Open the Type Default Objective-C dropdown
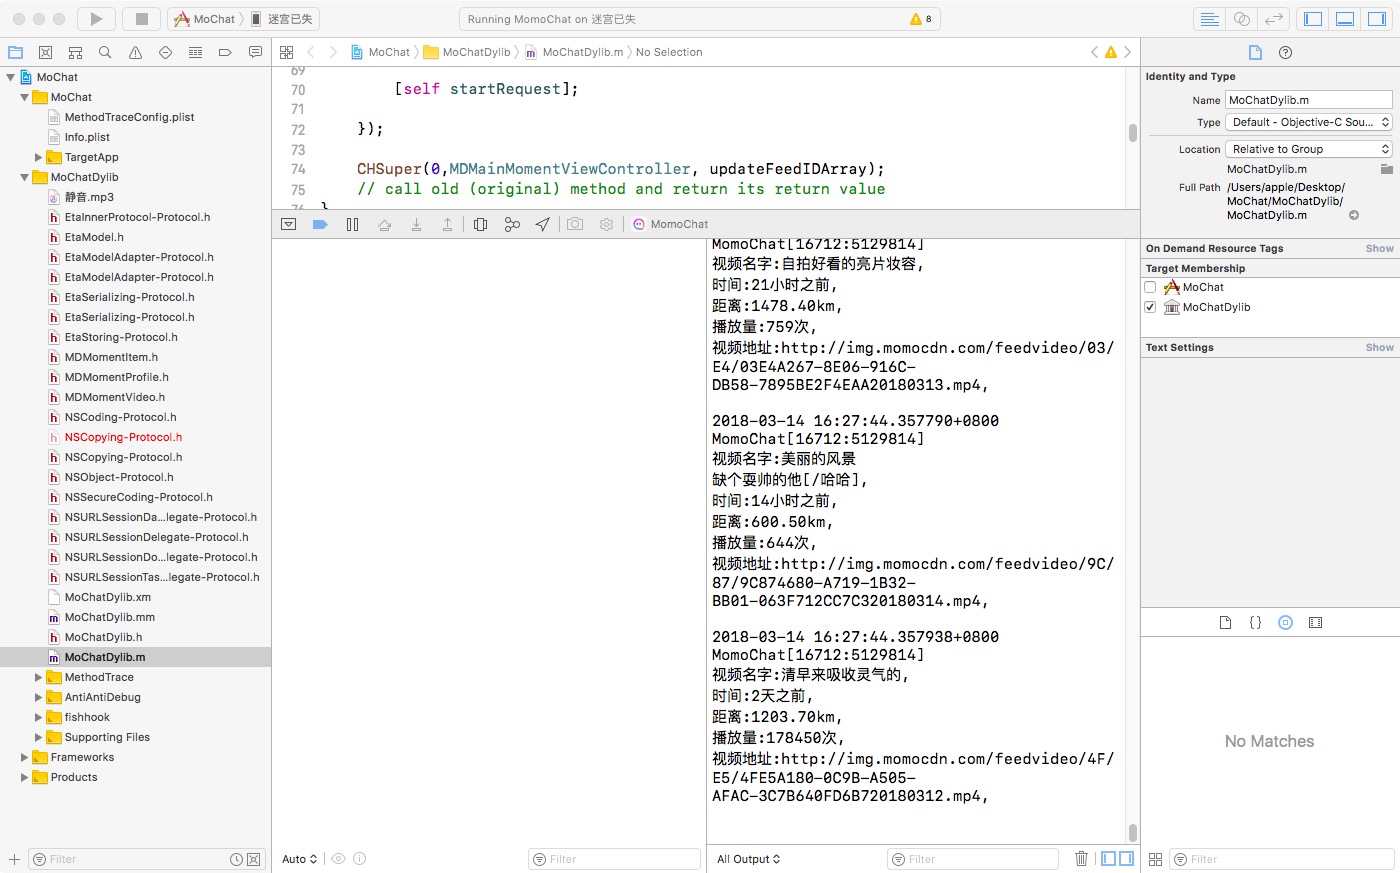This screenshot has height=873, width=1400. pos(1309,122)
